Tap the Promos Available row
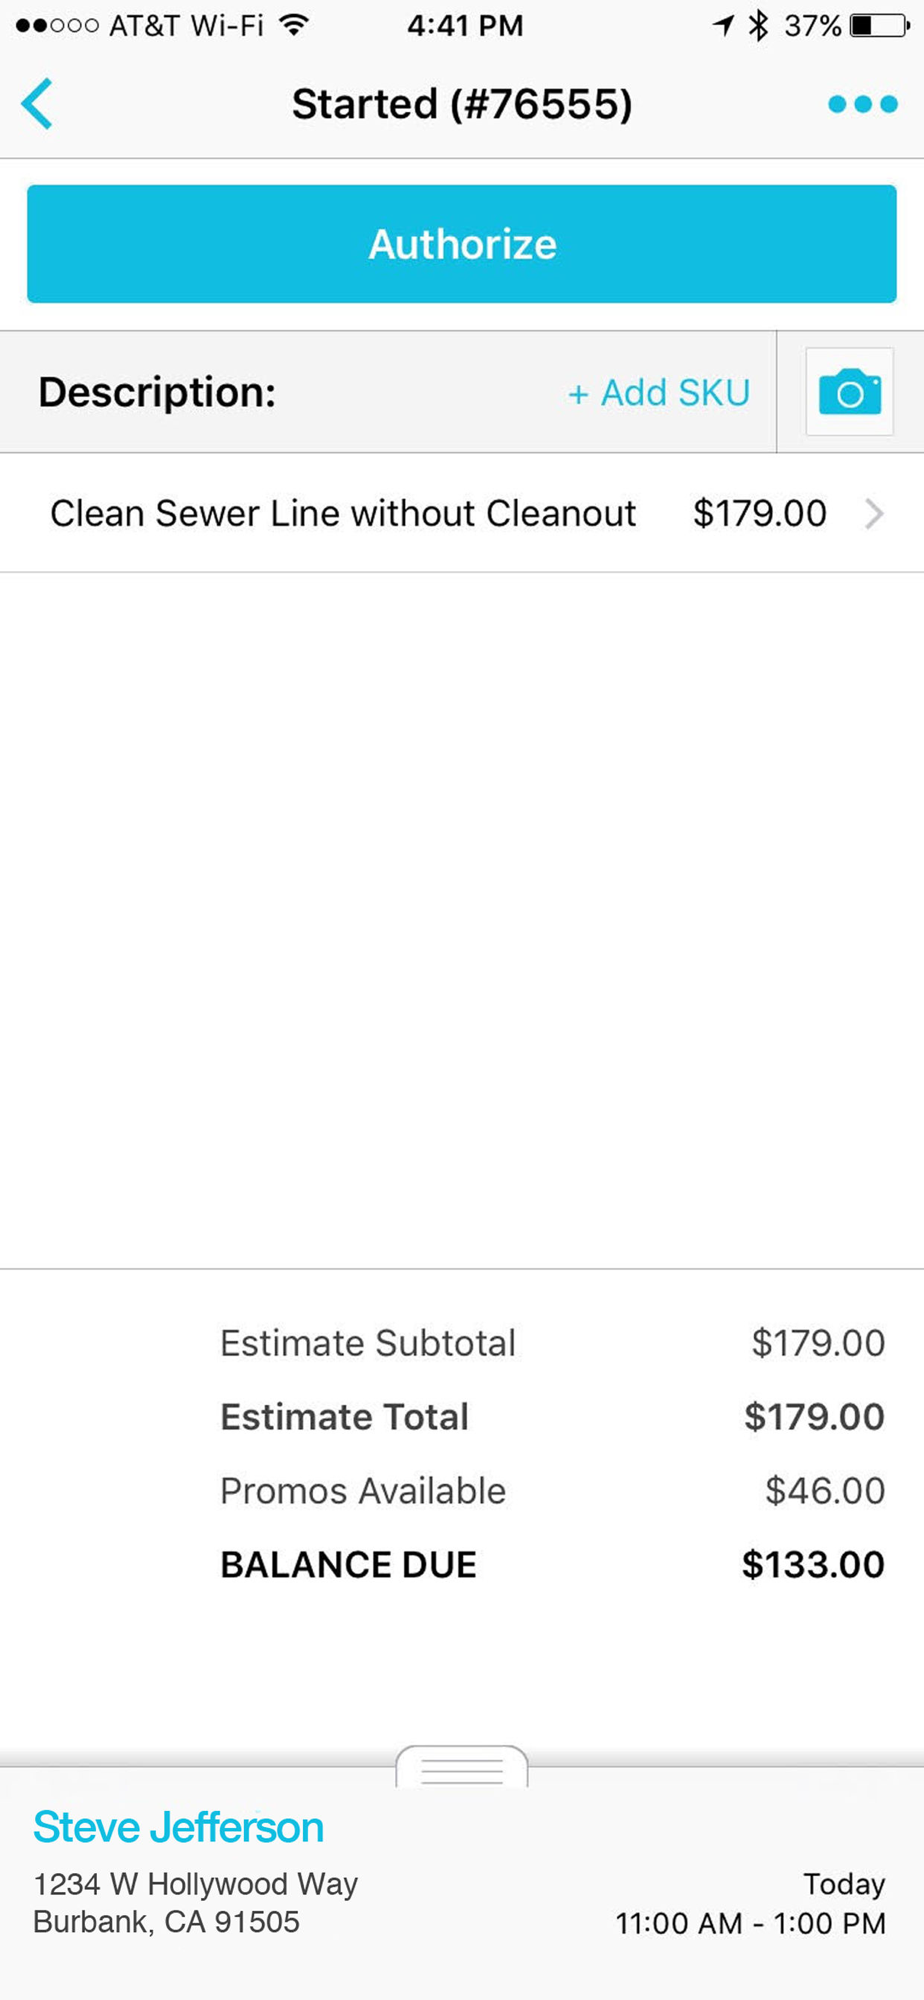The width and height of the screenshot is (924, 2000). click(x=550, y=1491)
